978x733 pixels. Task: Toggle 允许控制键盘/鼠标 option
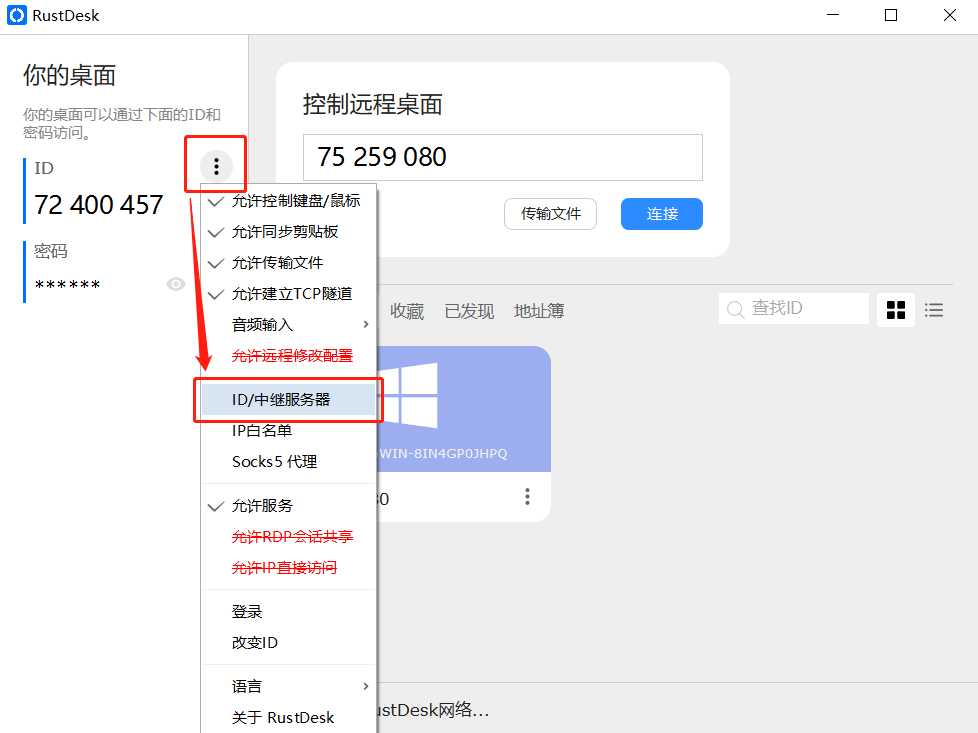[289, 201]
